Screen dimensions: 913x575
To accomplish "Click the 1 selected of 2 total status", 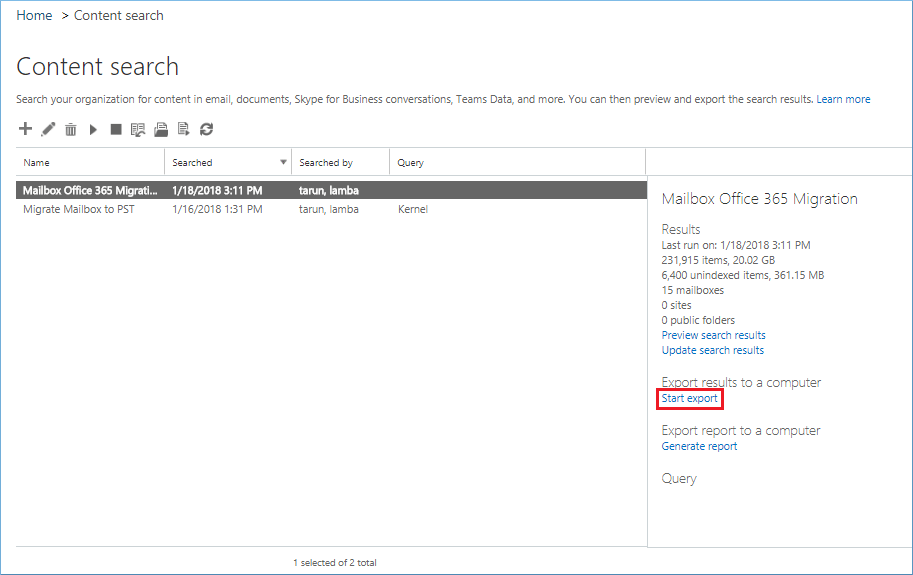I will tap(335, 563).
